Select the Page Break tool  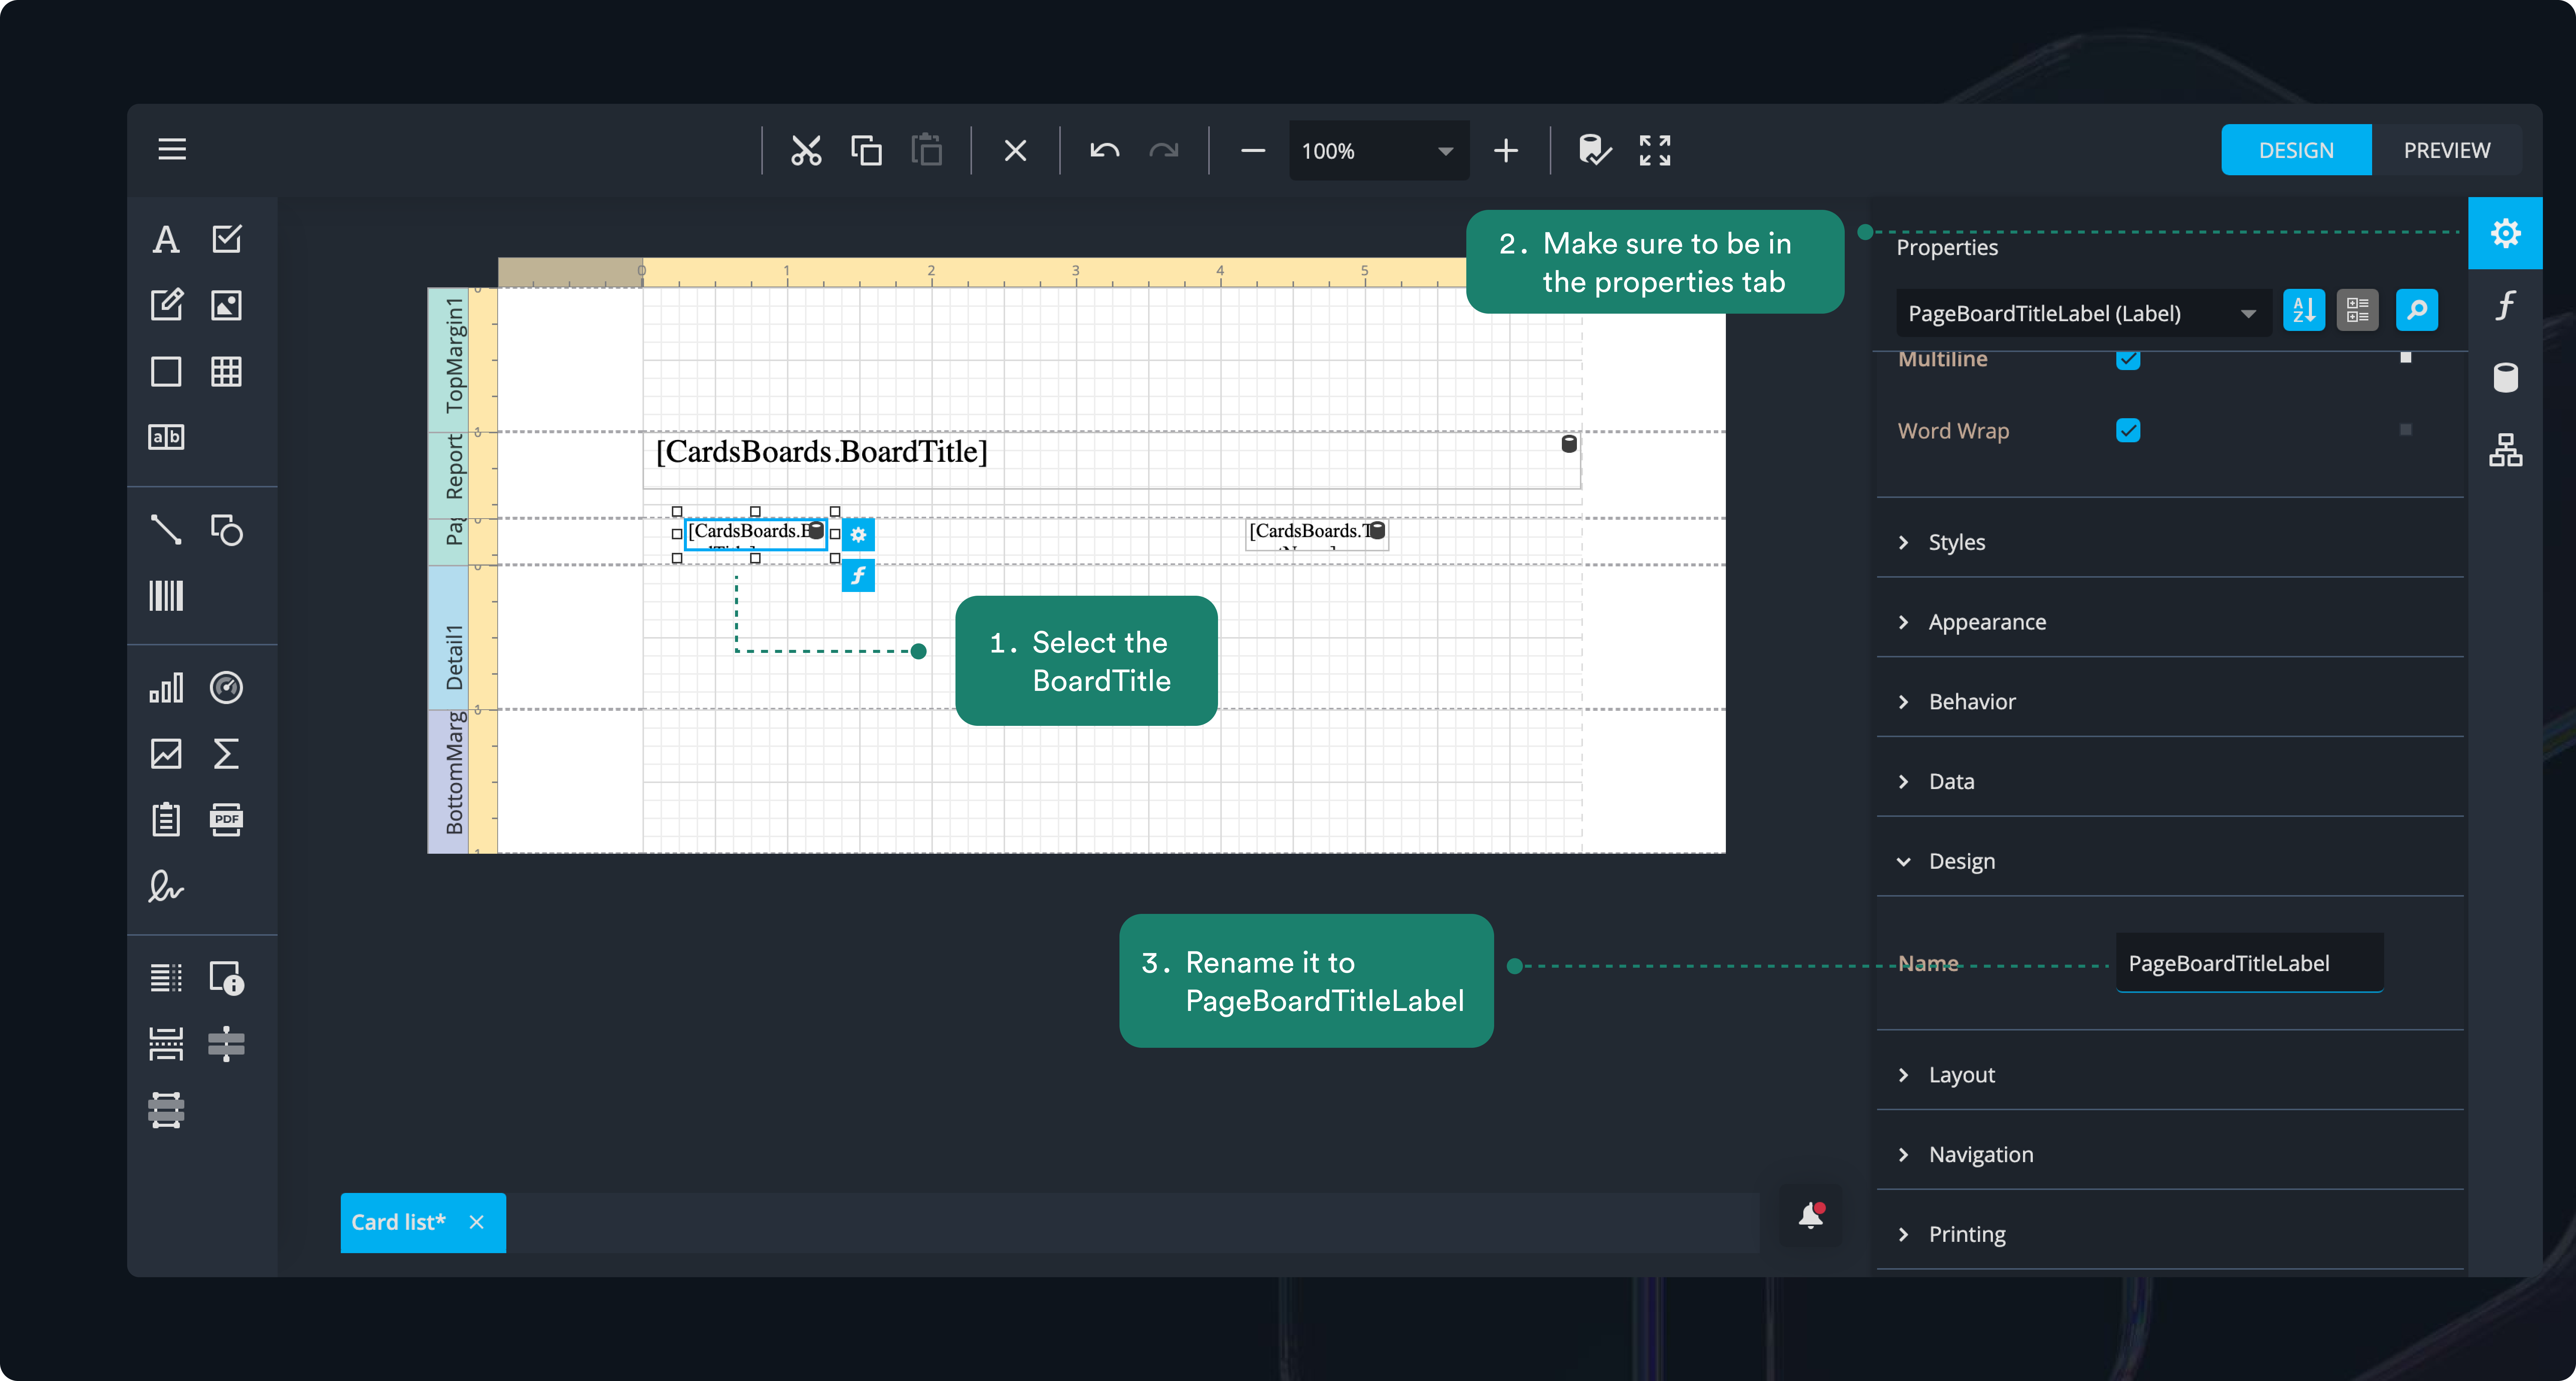click(x=166, y=1044)
